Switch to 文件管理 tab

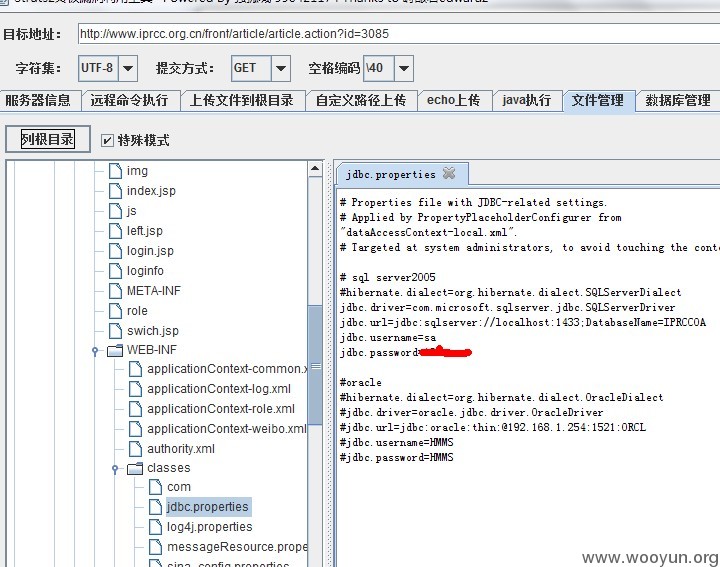tap(598, 100)
